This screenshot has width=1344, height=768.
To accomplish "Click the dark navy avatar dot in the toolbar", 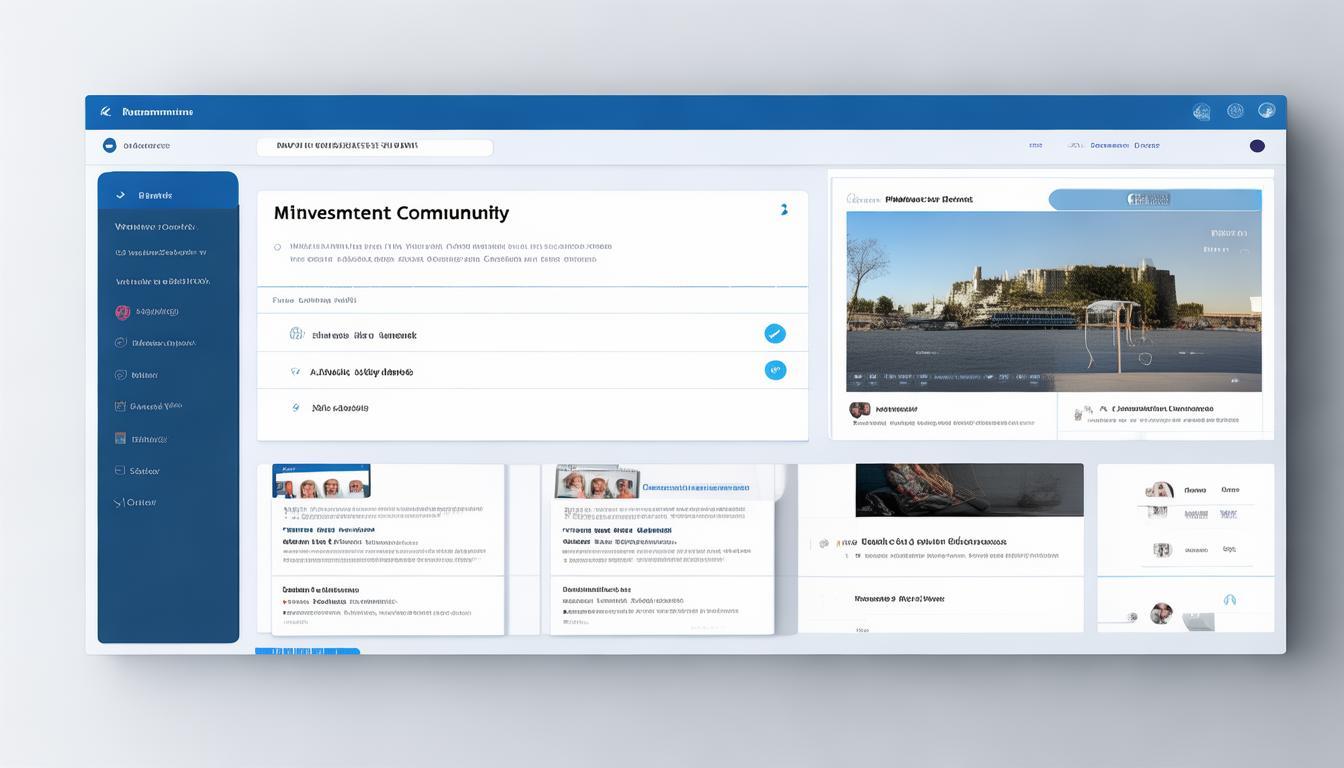I will pyautogui.click(x=1257, y=146).
